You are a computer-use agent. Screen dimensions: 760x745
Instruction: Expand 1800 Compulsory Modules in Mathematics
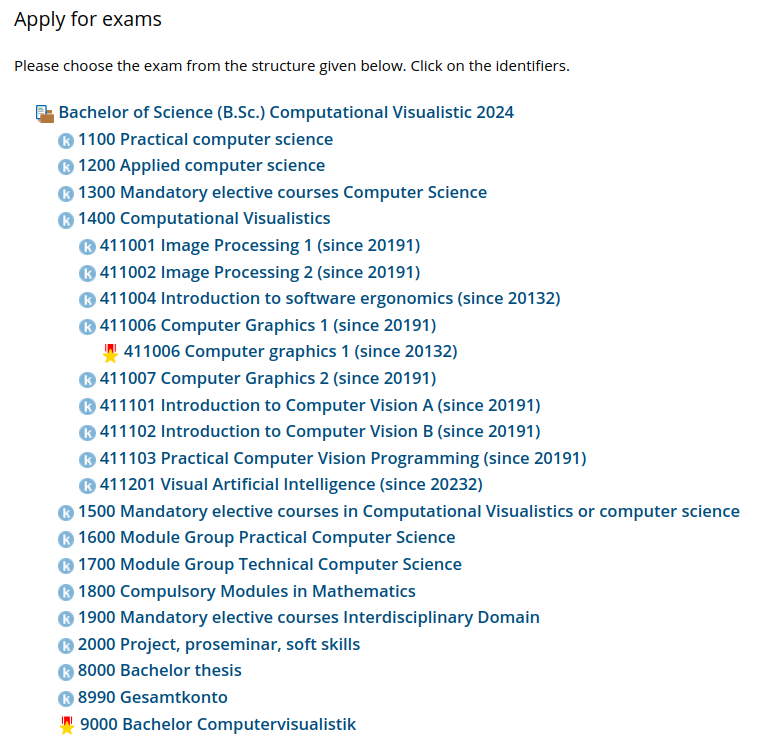[x=246, y=591]
